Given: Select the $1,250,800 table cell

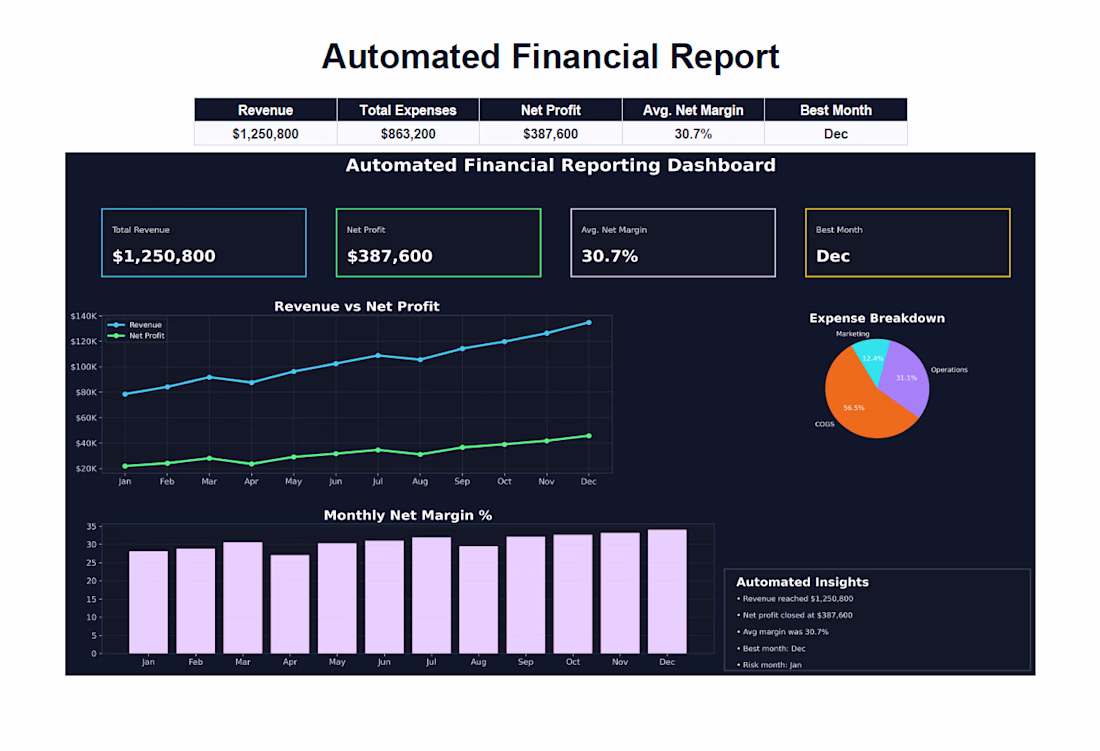Looking at the screenshot, I should (x=265, y=133).
